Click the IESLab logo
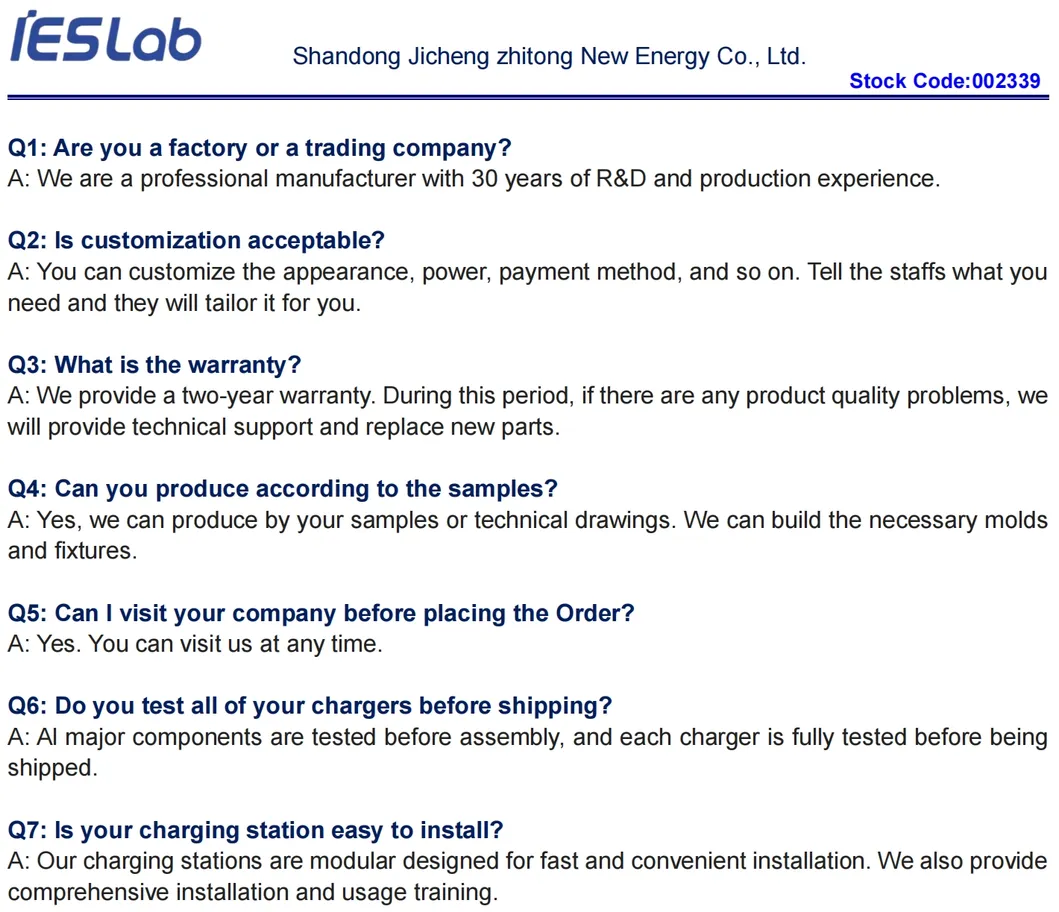The image size is (1059, 912). coord(105,38)
